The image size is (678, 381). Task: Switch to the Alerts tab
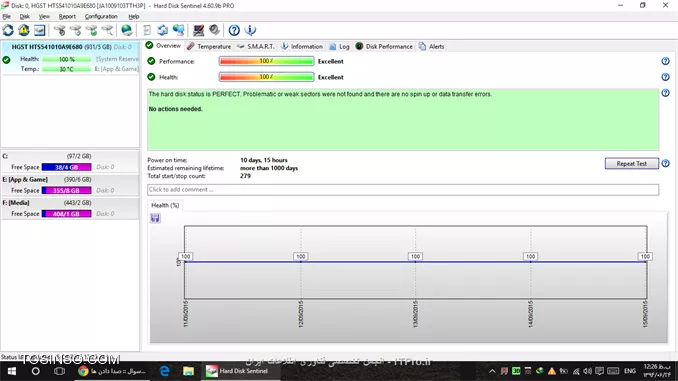[432, 46]
